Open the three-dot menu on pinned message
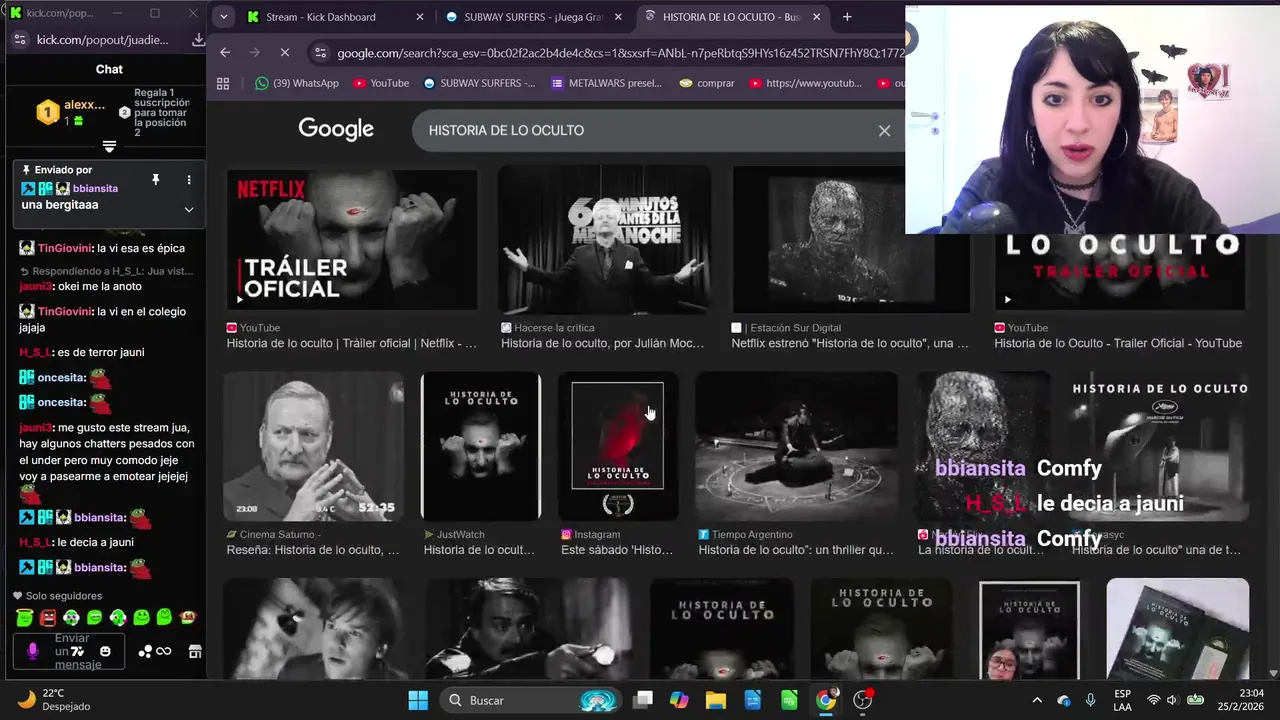The height and width of the screenshot is (720, 1280). 189,180
